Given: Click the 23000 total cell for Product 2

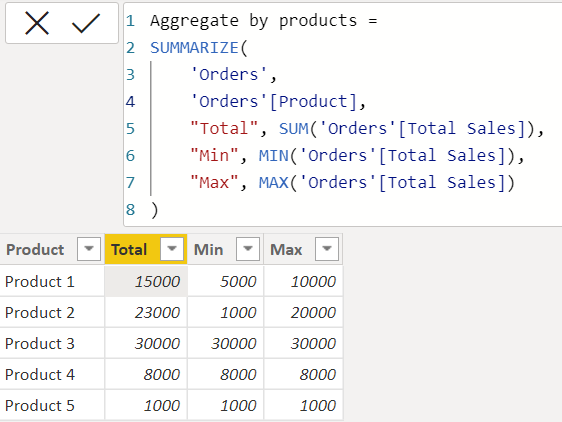Looking at the screenshot, I should pos(146,312).
